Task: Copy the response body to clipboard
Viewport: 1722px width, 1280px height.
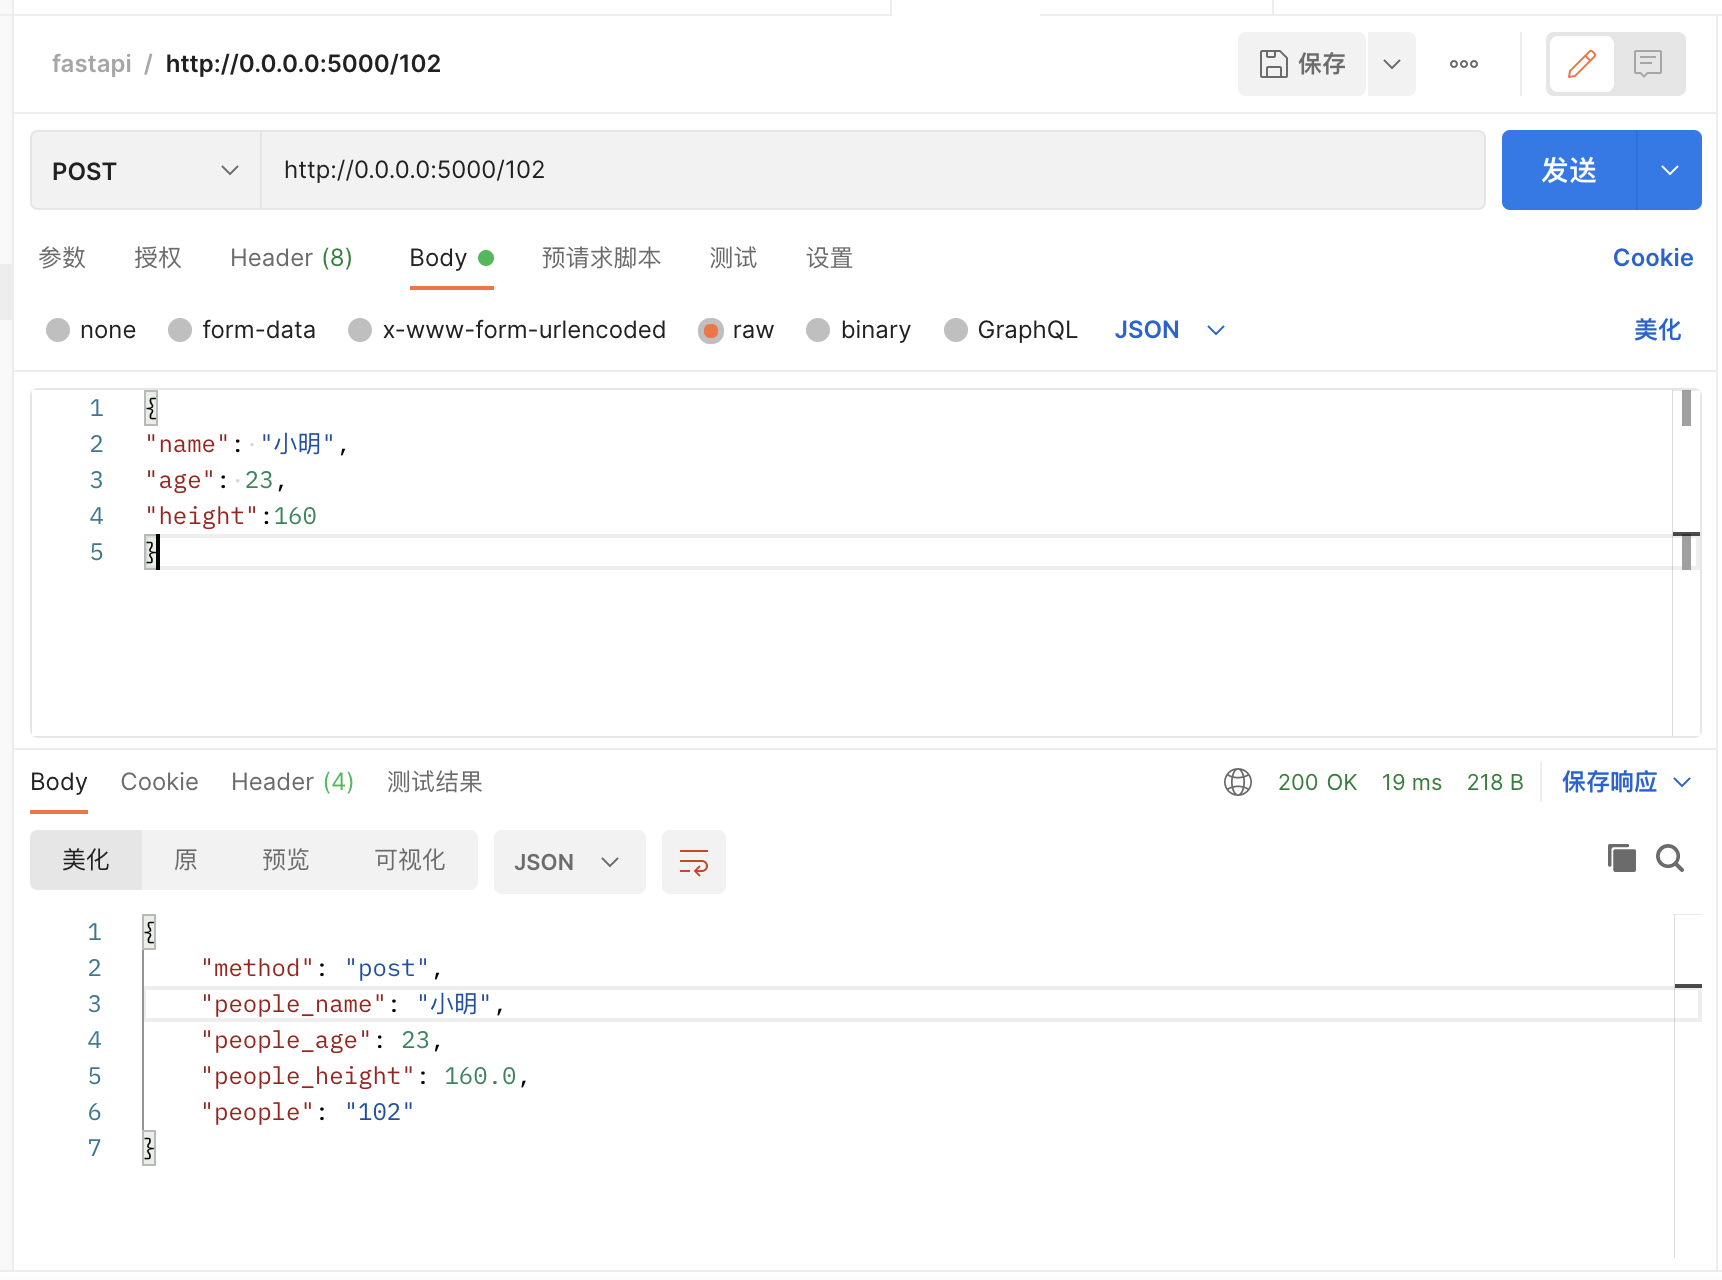Action: pyautogui.click(x=1621, y=858)
